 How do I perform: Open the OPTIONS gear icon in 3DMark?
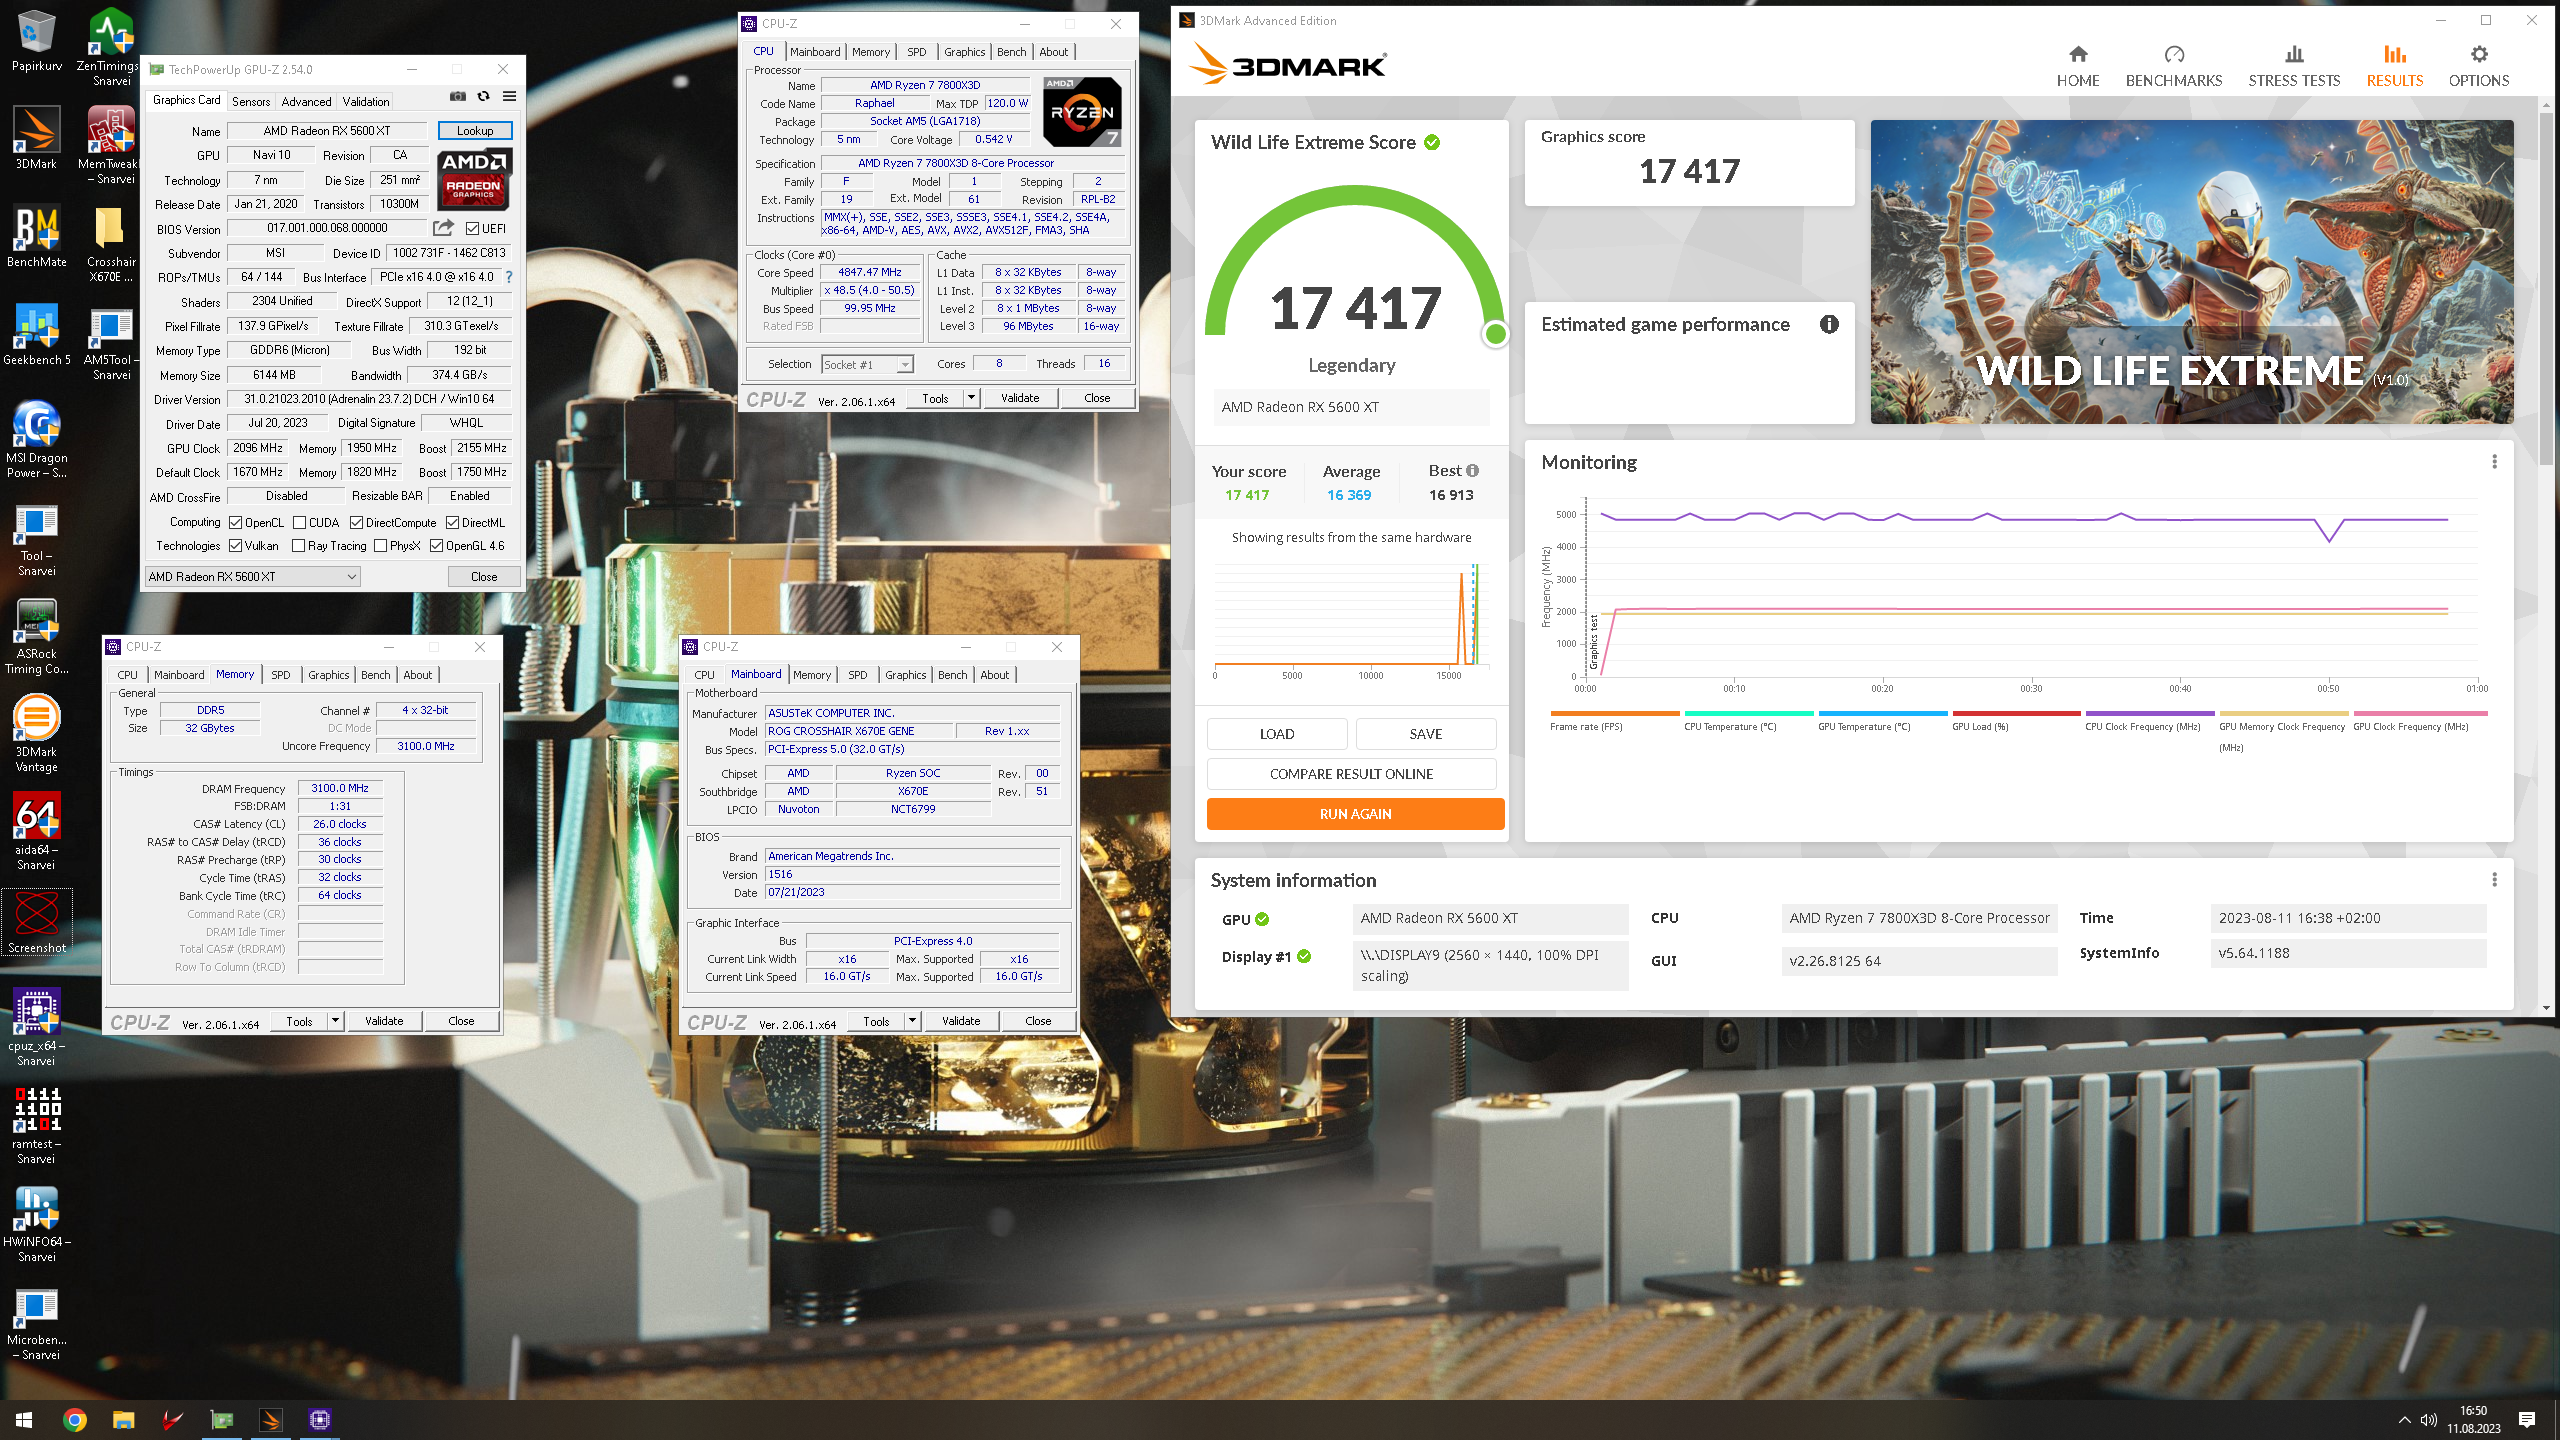2479,54
